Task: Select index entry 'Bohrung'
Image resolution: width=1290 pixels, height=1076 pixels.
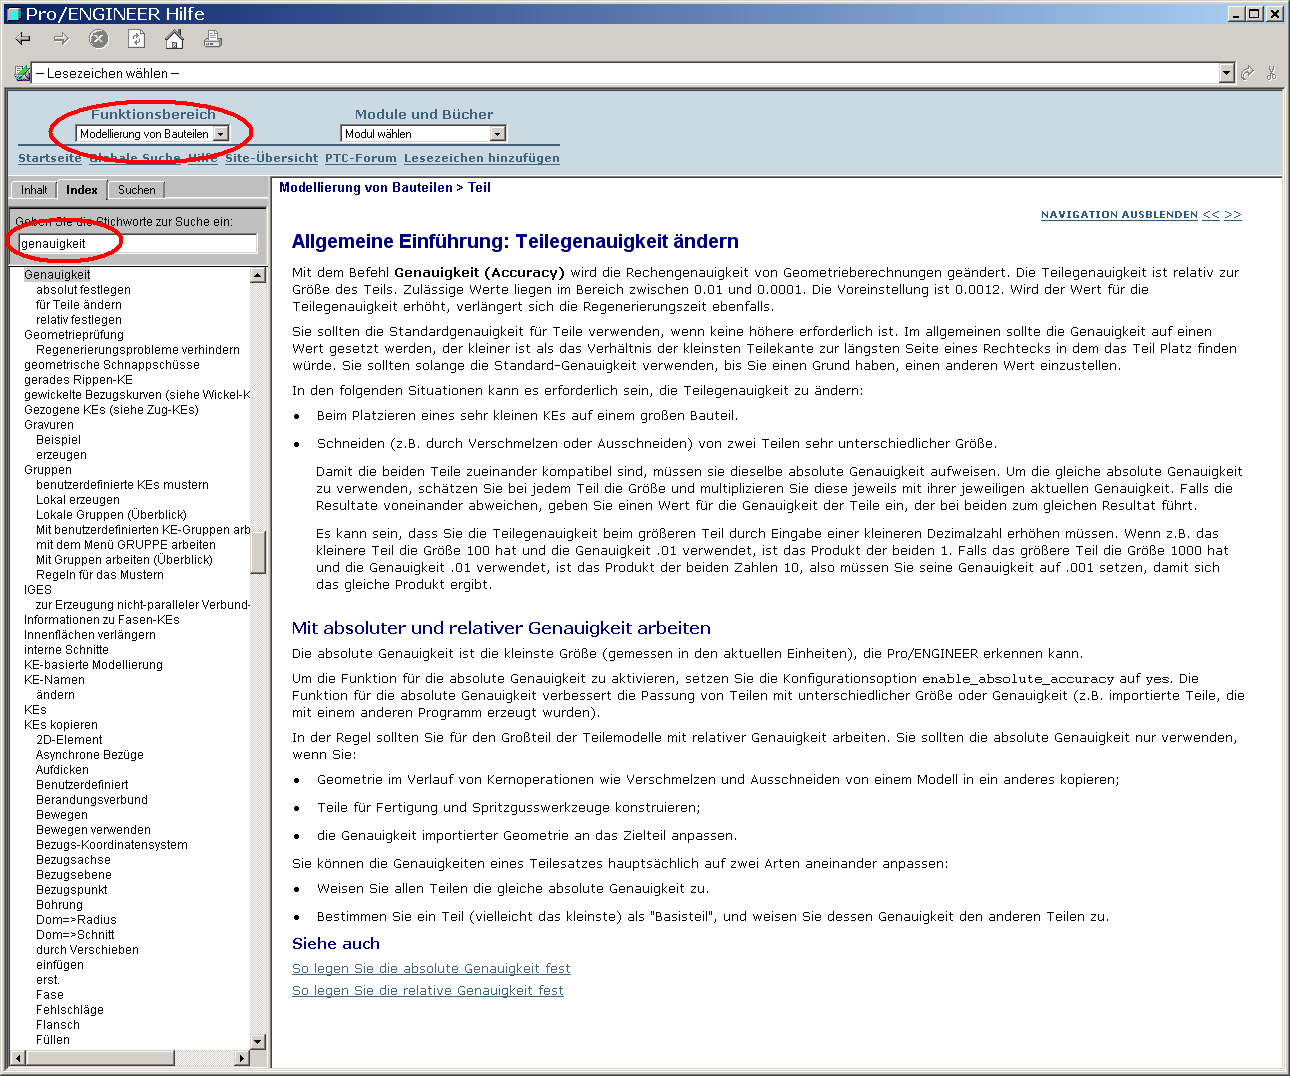Action: tap(59, 905)
